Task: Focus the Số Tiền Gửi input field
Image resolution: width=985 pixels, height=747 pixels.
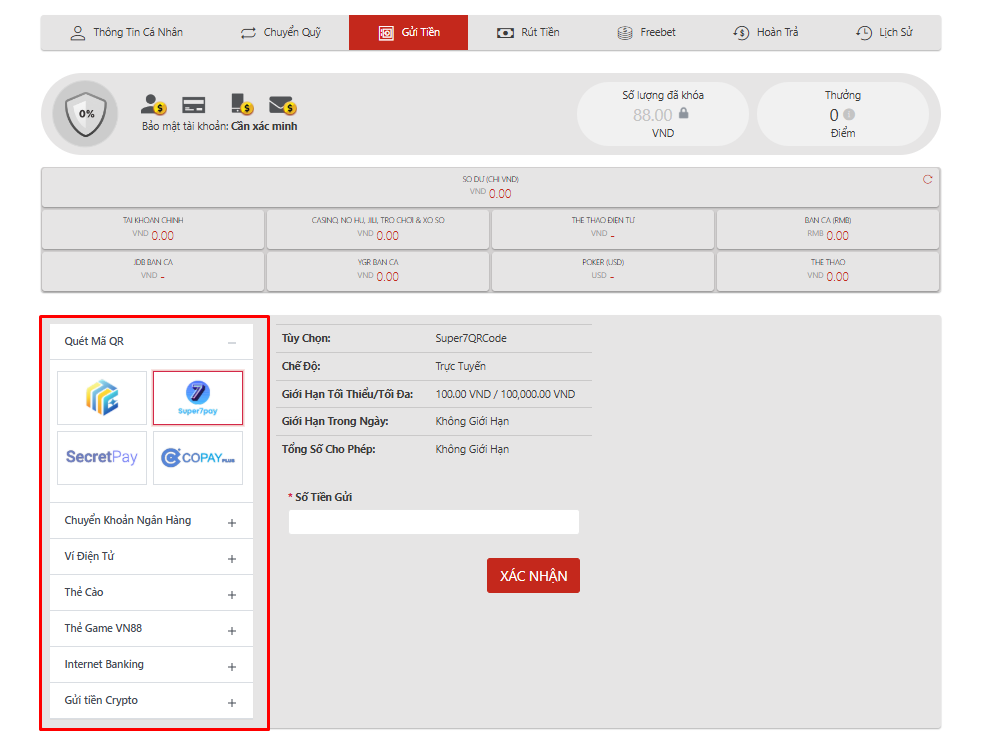Action: [x=433, y=522]
